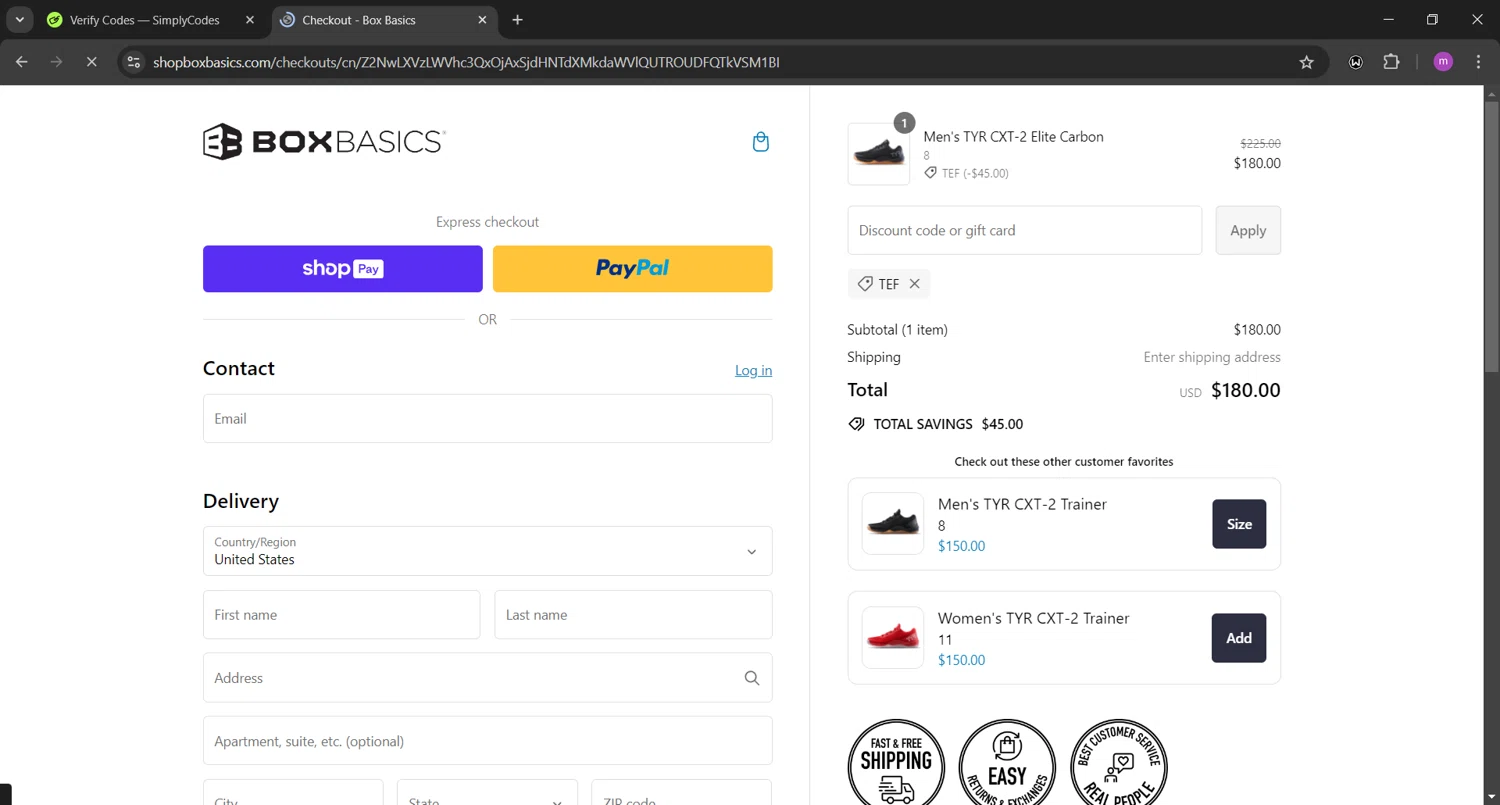This screenshot has width=1500, height=805.
Task: Remove the TEF discount code tag
Action: [914, 284]
